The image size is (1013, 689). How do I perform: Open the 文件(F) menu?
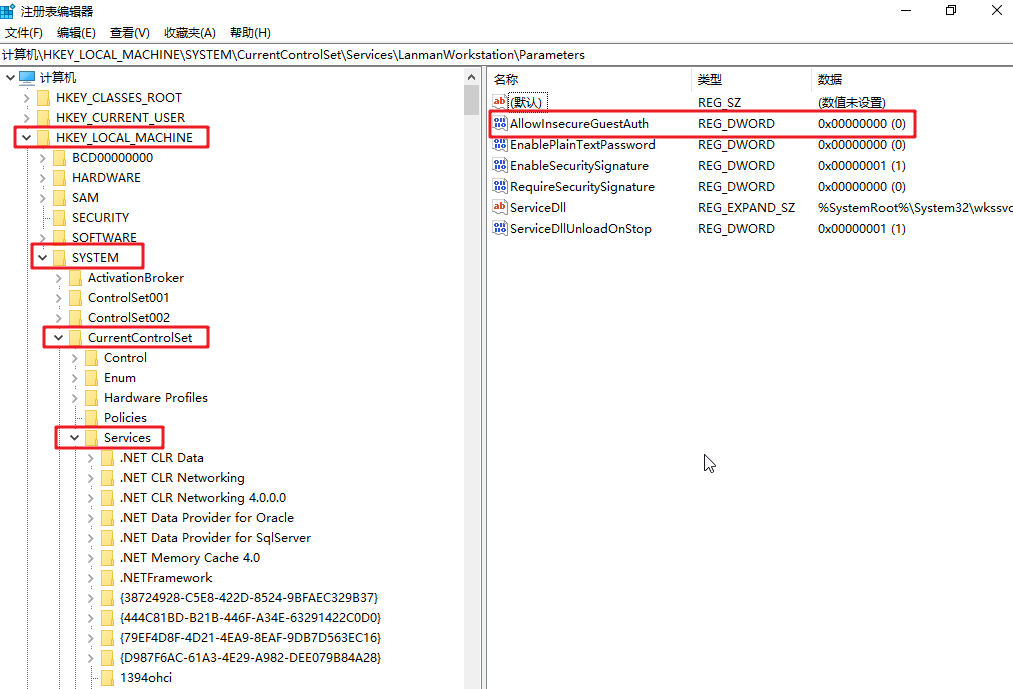[x=24, y=32]
